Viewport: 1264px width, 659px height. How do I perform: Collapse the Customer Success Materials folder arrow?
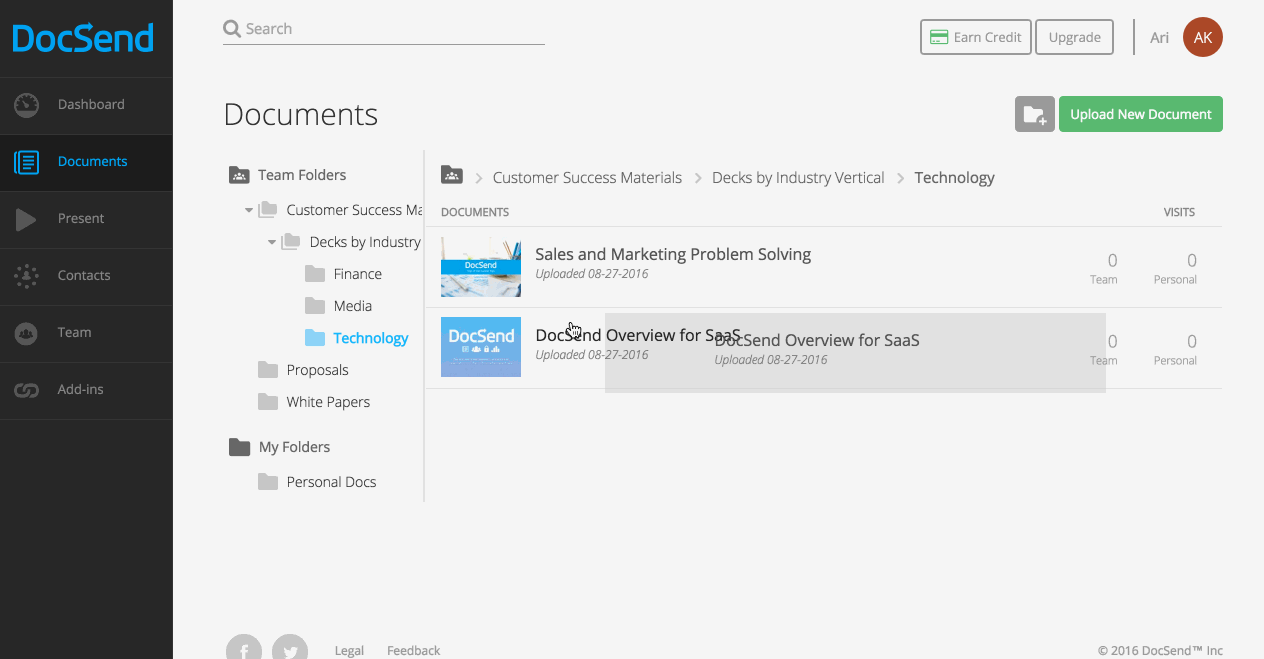pyautogui.click(x=249, y=210)
